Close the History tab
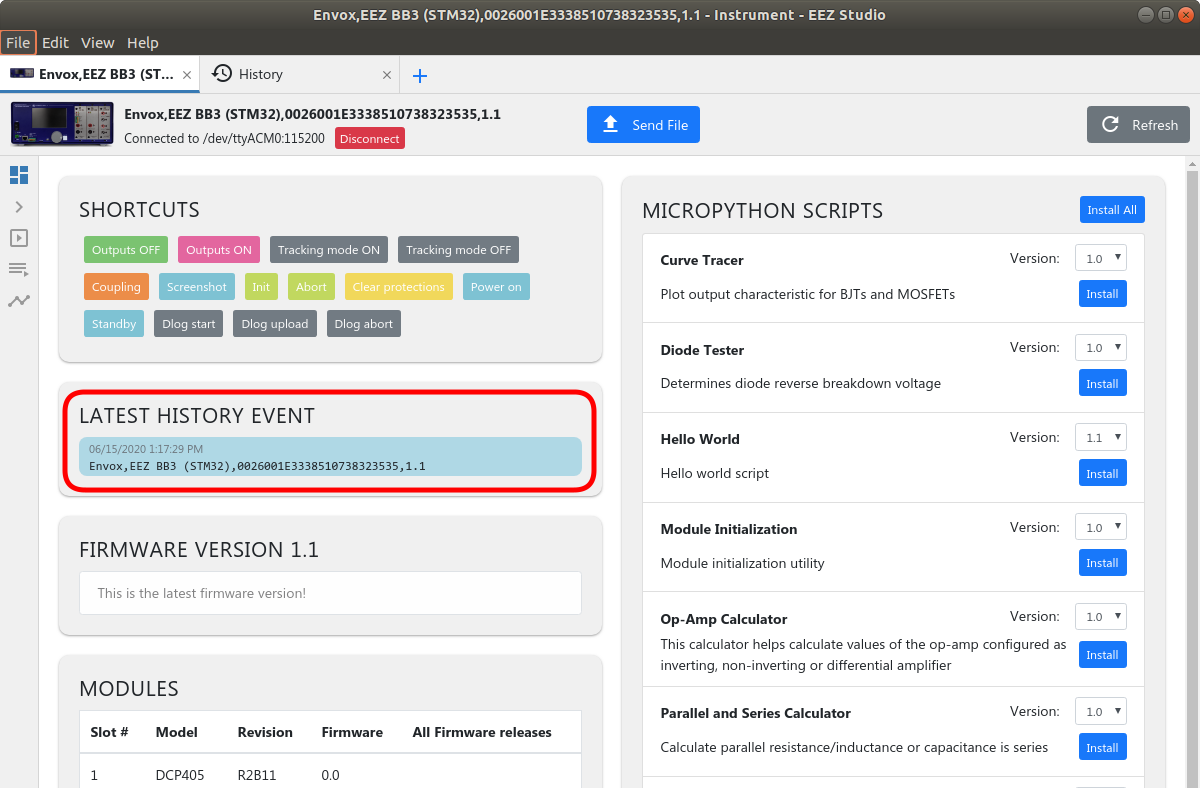Image resolution: width=1200 pixels, height=788 pixels. [x=387, y=75]
